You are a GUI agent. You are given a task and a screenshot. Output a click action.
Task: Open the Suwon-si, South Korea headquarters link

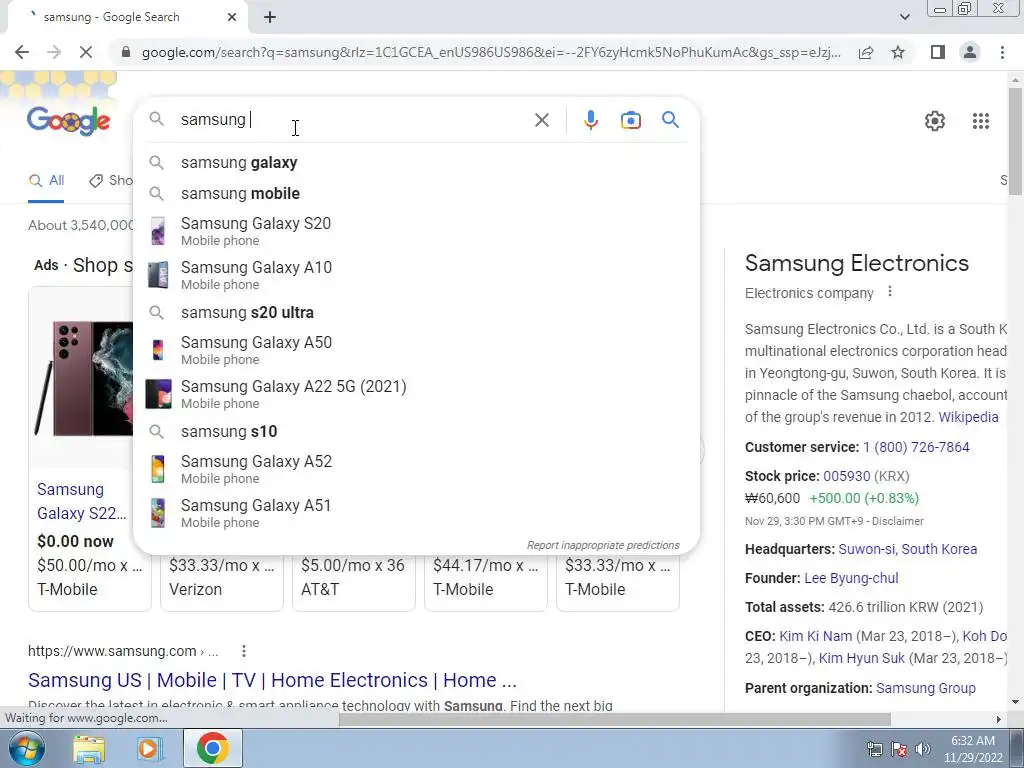pyautogui.click(x=908, y=549)
